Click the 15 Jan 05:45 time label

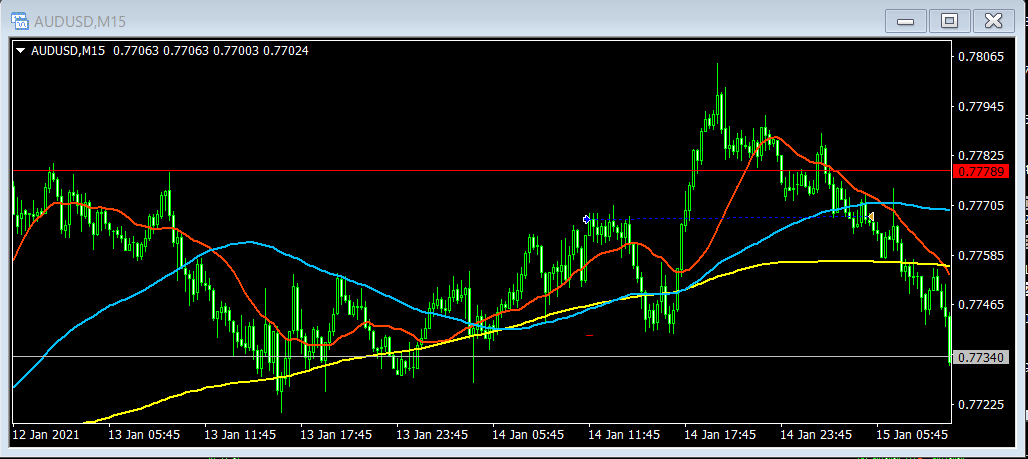pyautogui.click(x=913, y=435)
